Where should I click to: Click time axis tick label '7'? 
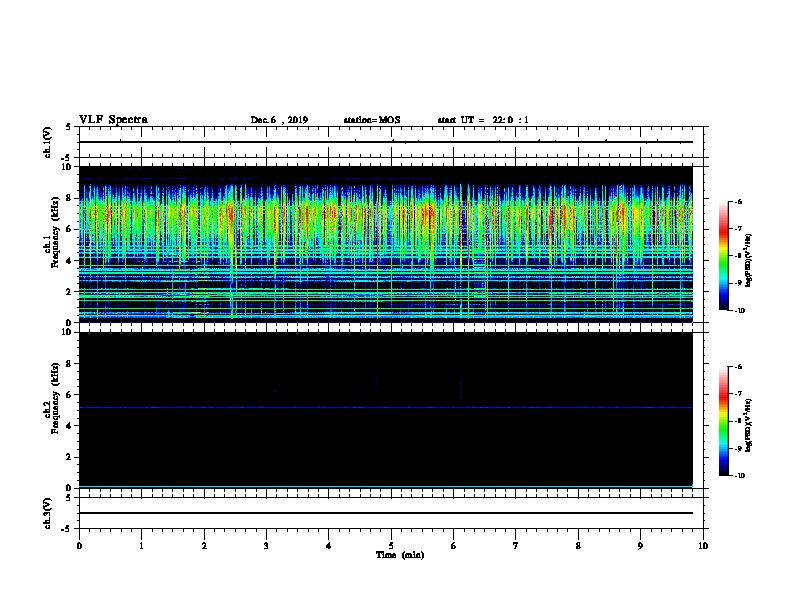click(x=516, y=546)
